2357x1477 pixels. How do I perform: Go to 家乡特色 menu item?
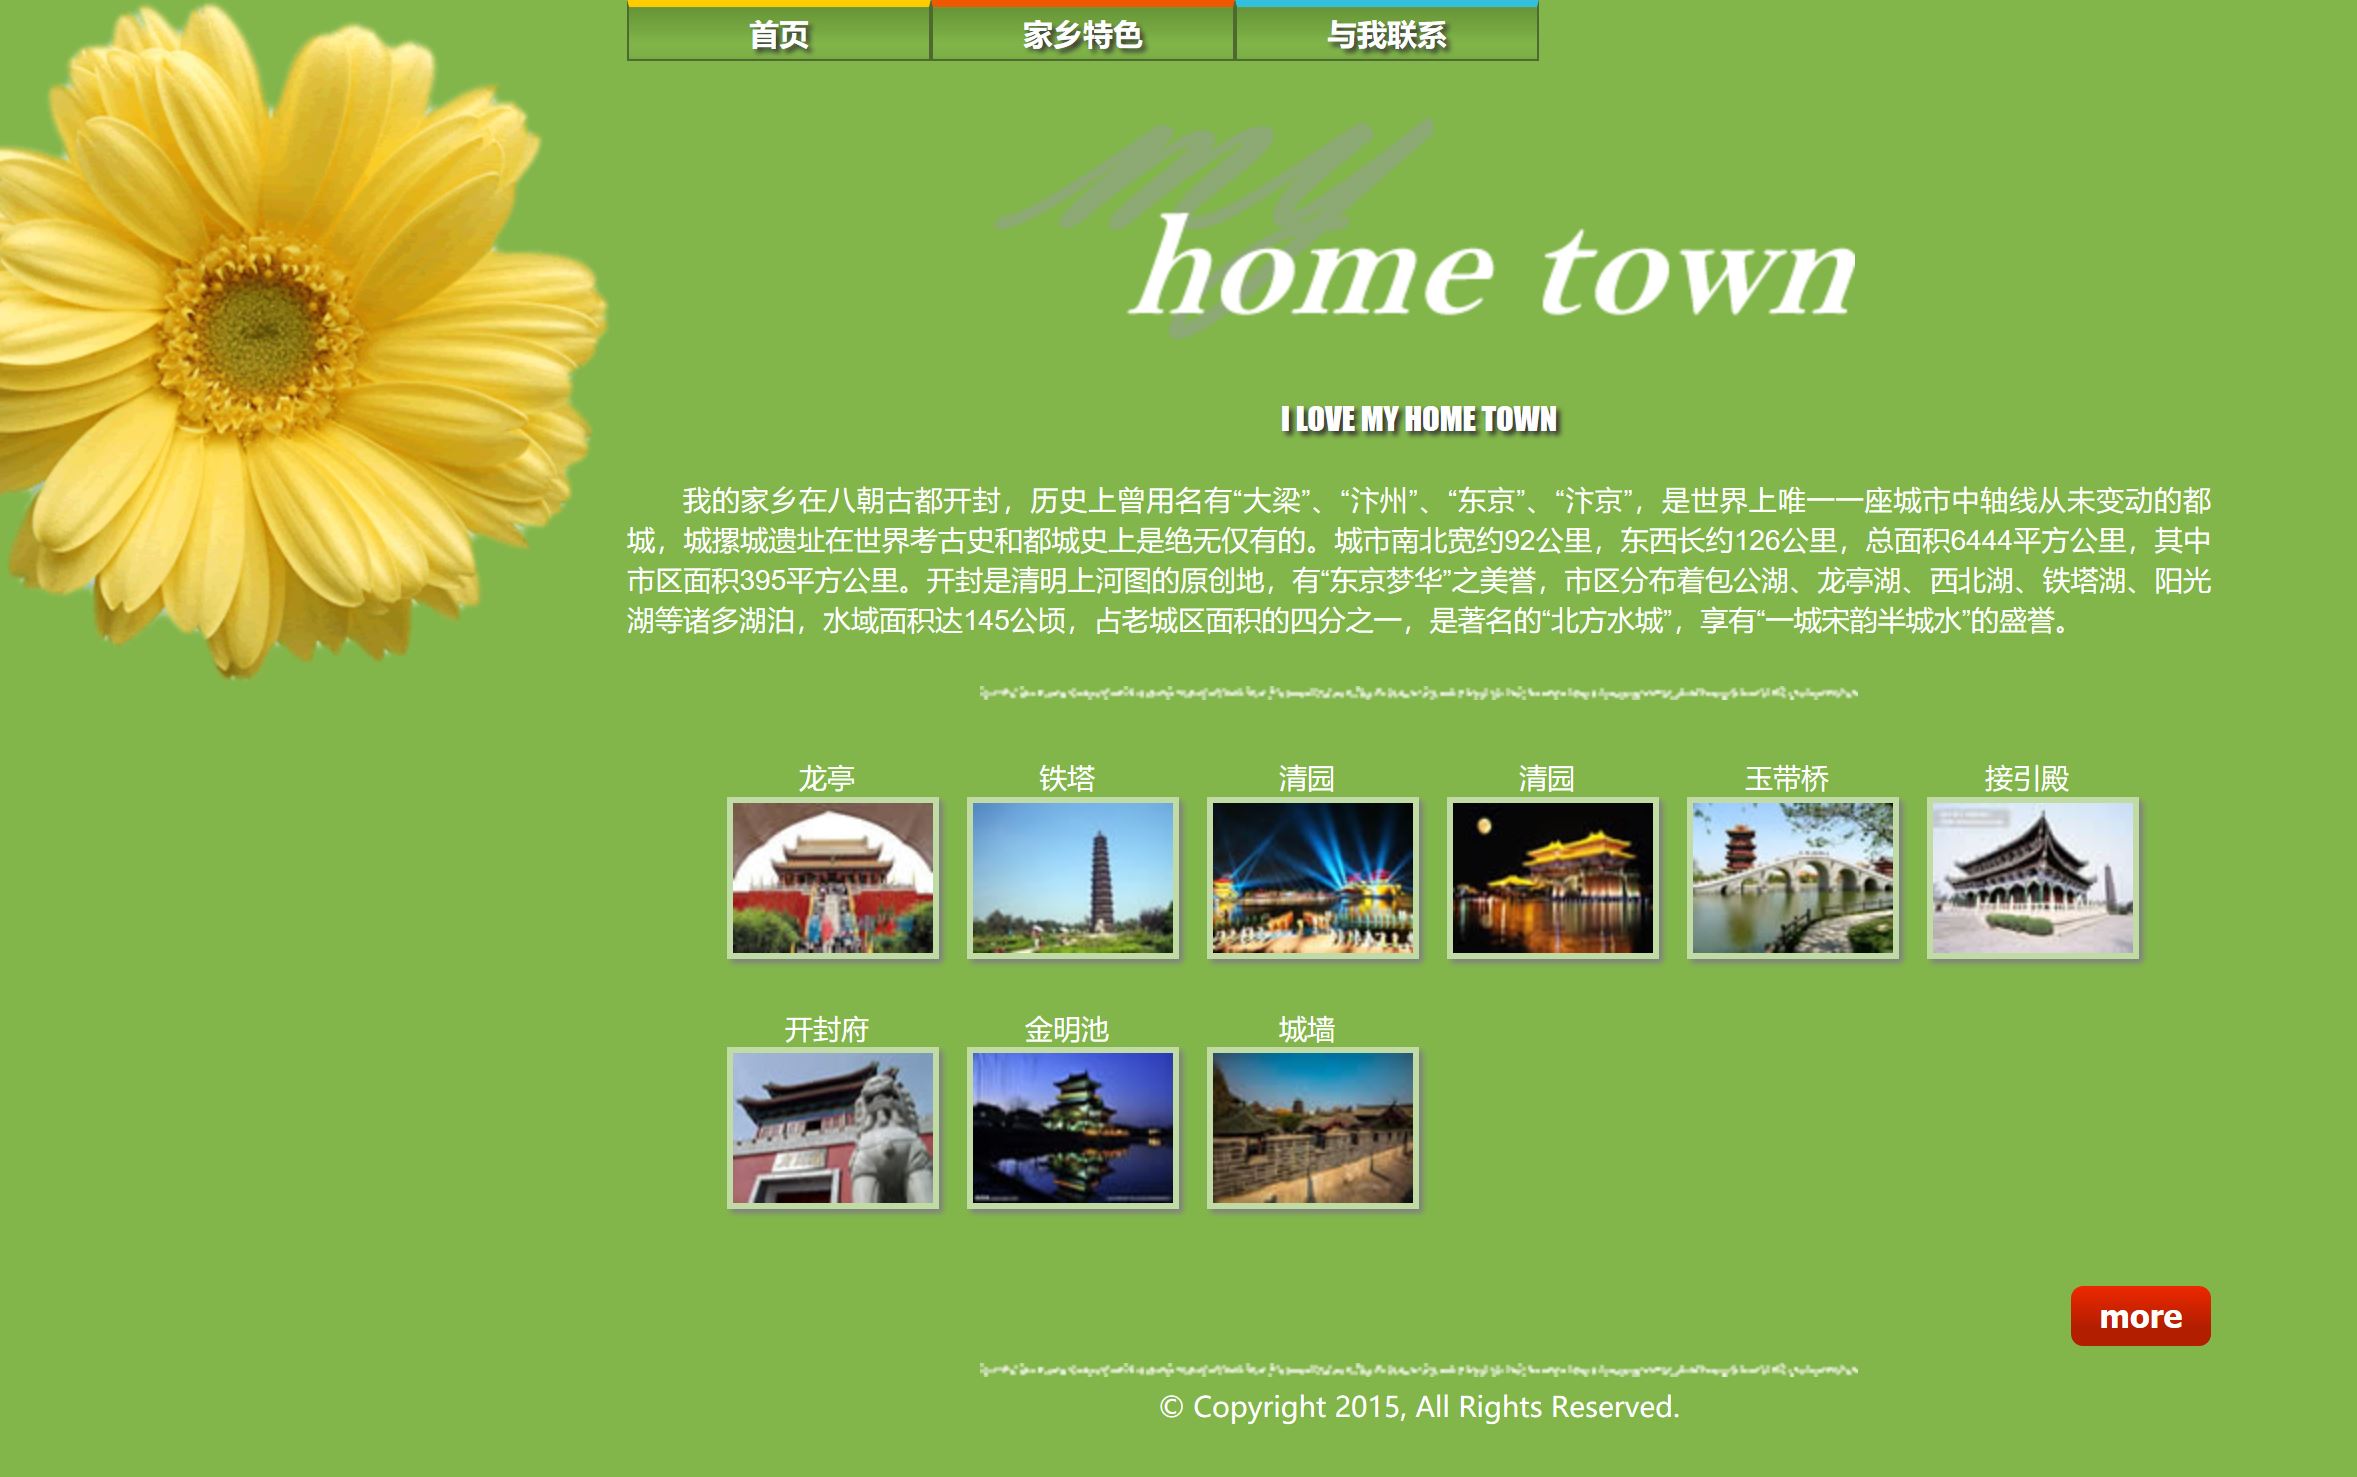pos(1082,35)
